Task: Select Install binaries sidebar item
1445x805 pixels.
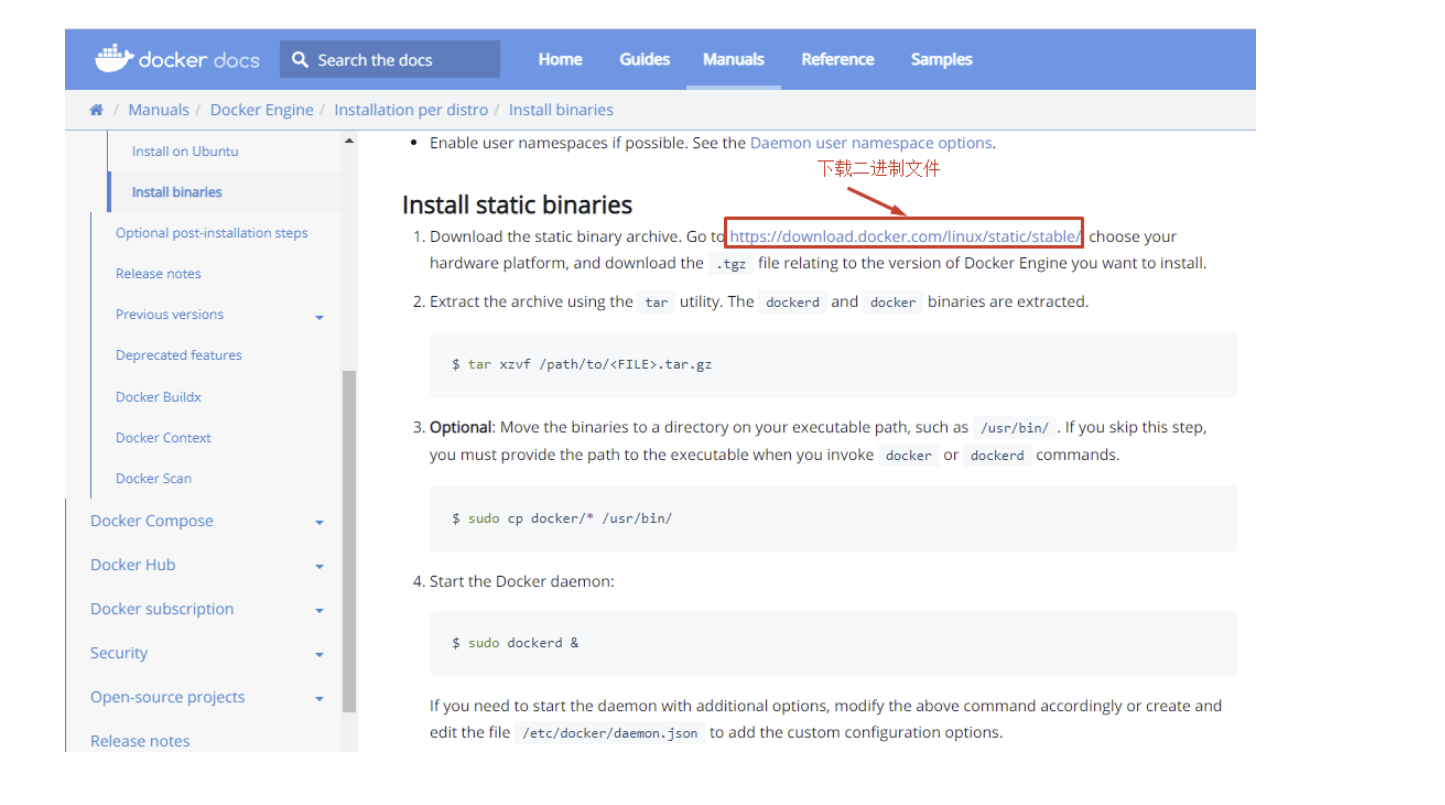Action: click(x=177, y=192)
